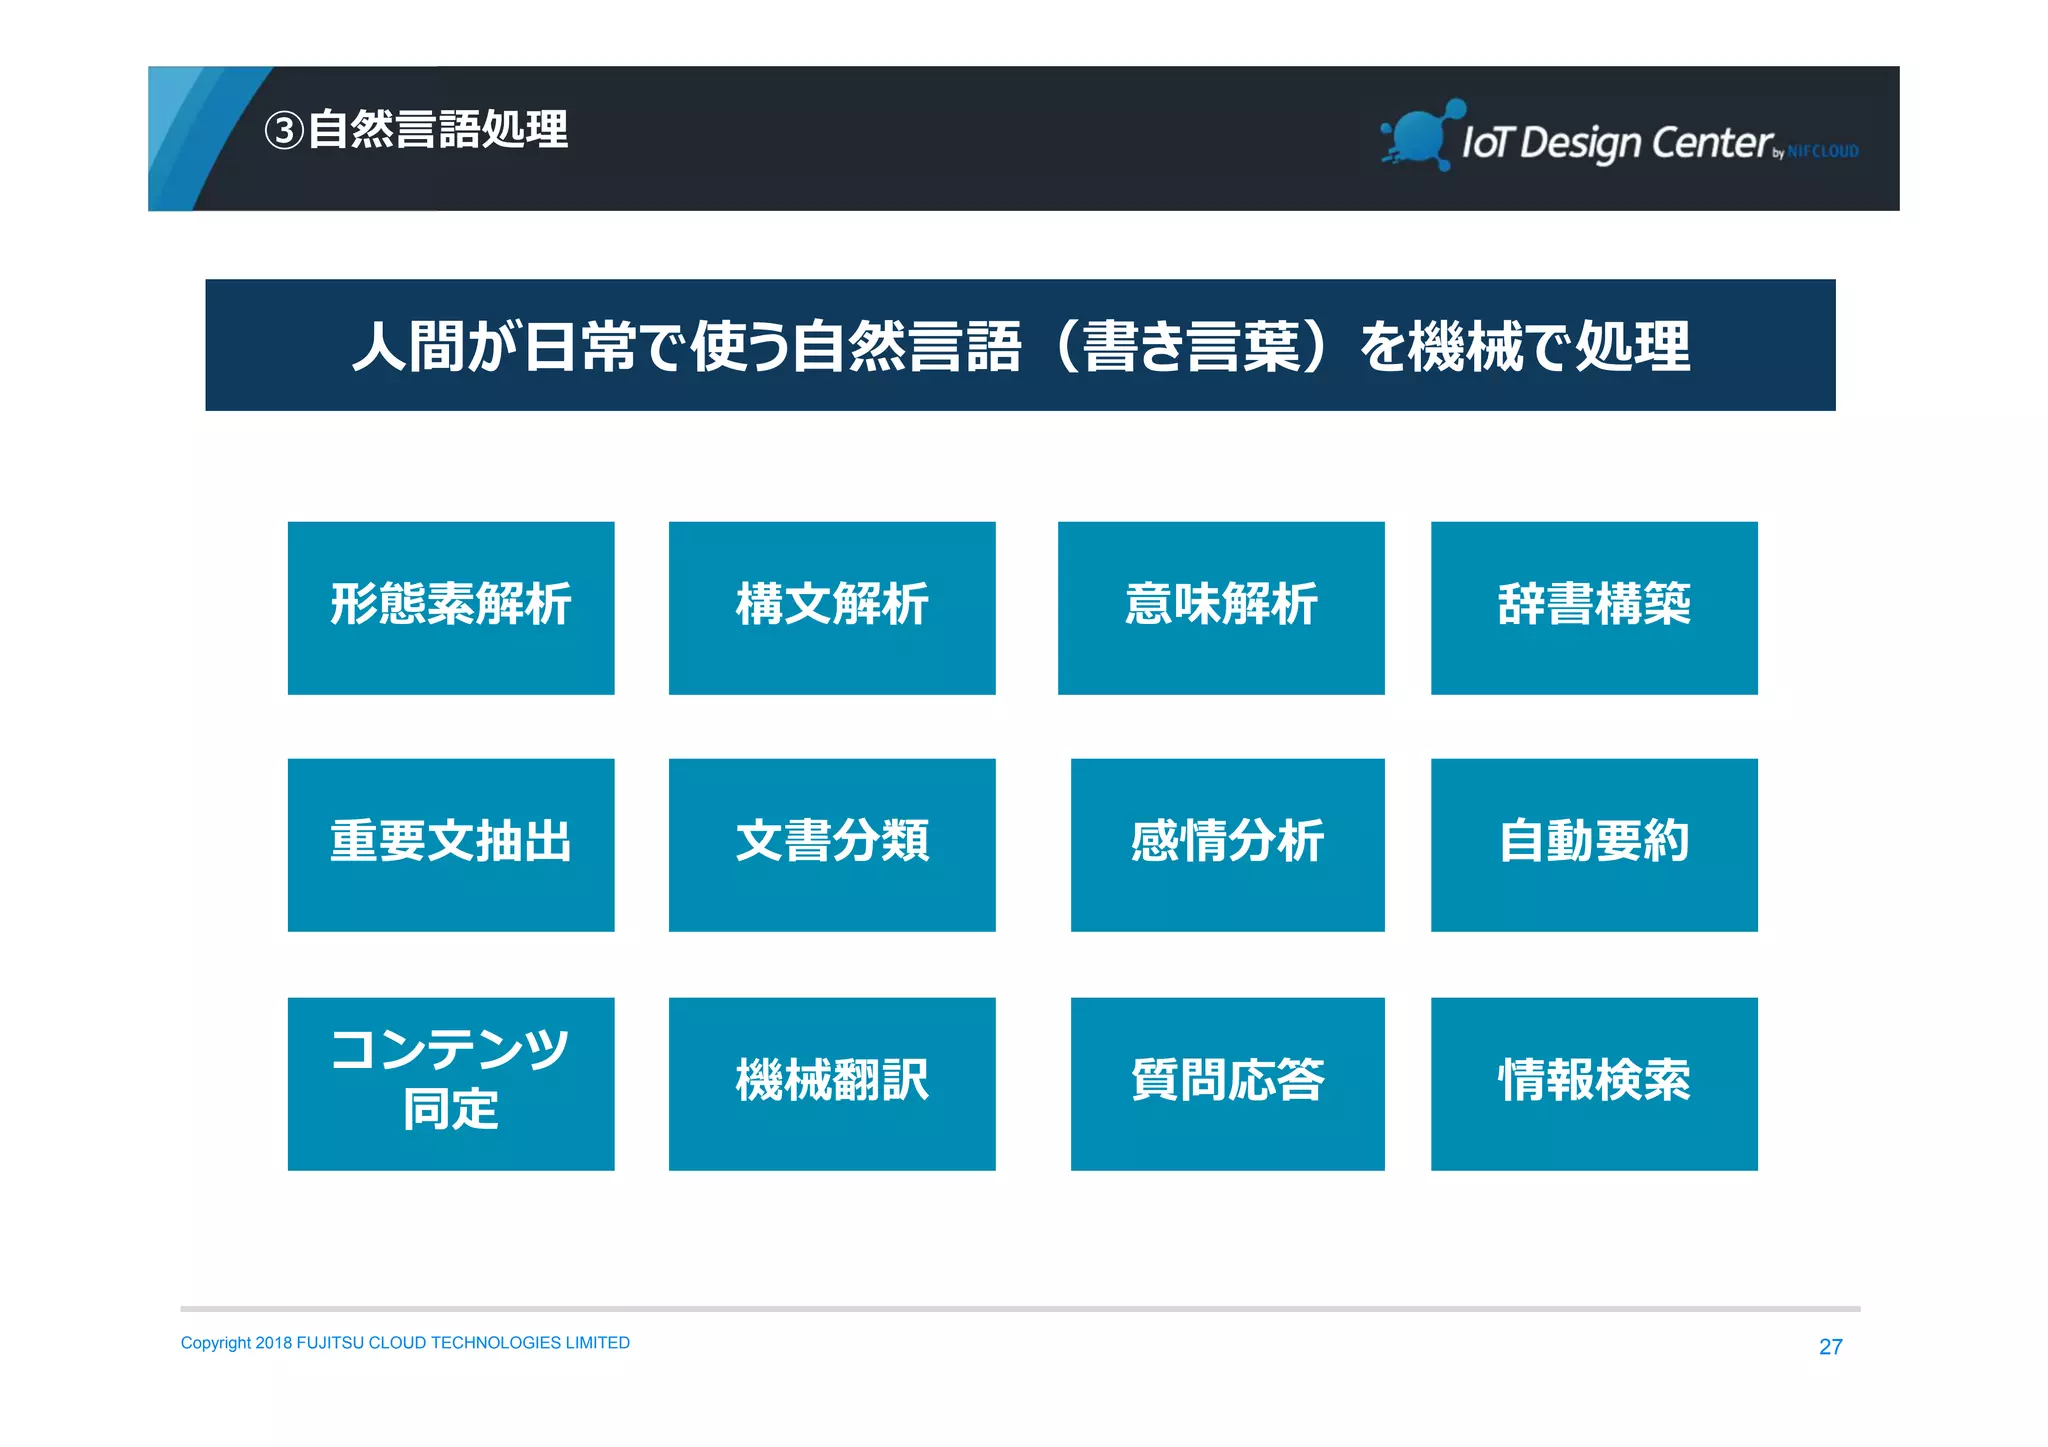Select the 重要文抽出 box
Image resolution: width=2048 pixels, height=1447 pixels.
(451, 845)
